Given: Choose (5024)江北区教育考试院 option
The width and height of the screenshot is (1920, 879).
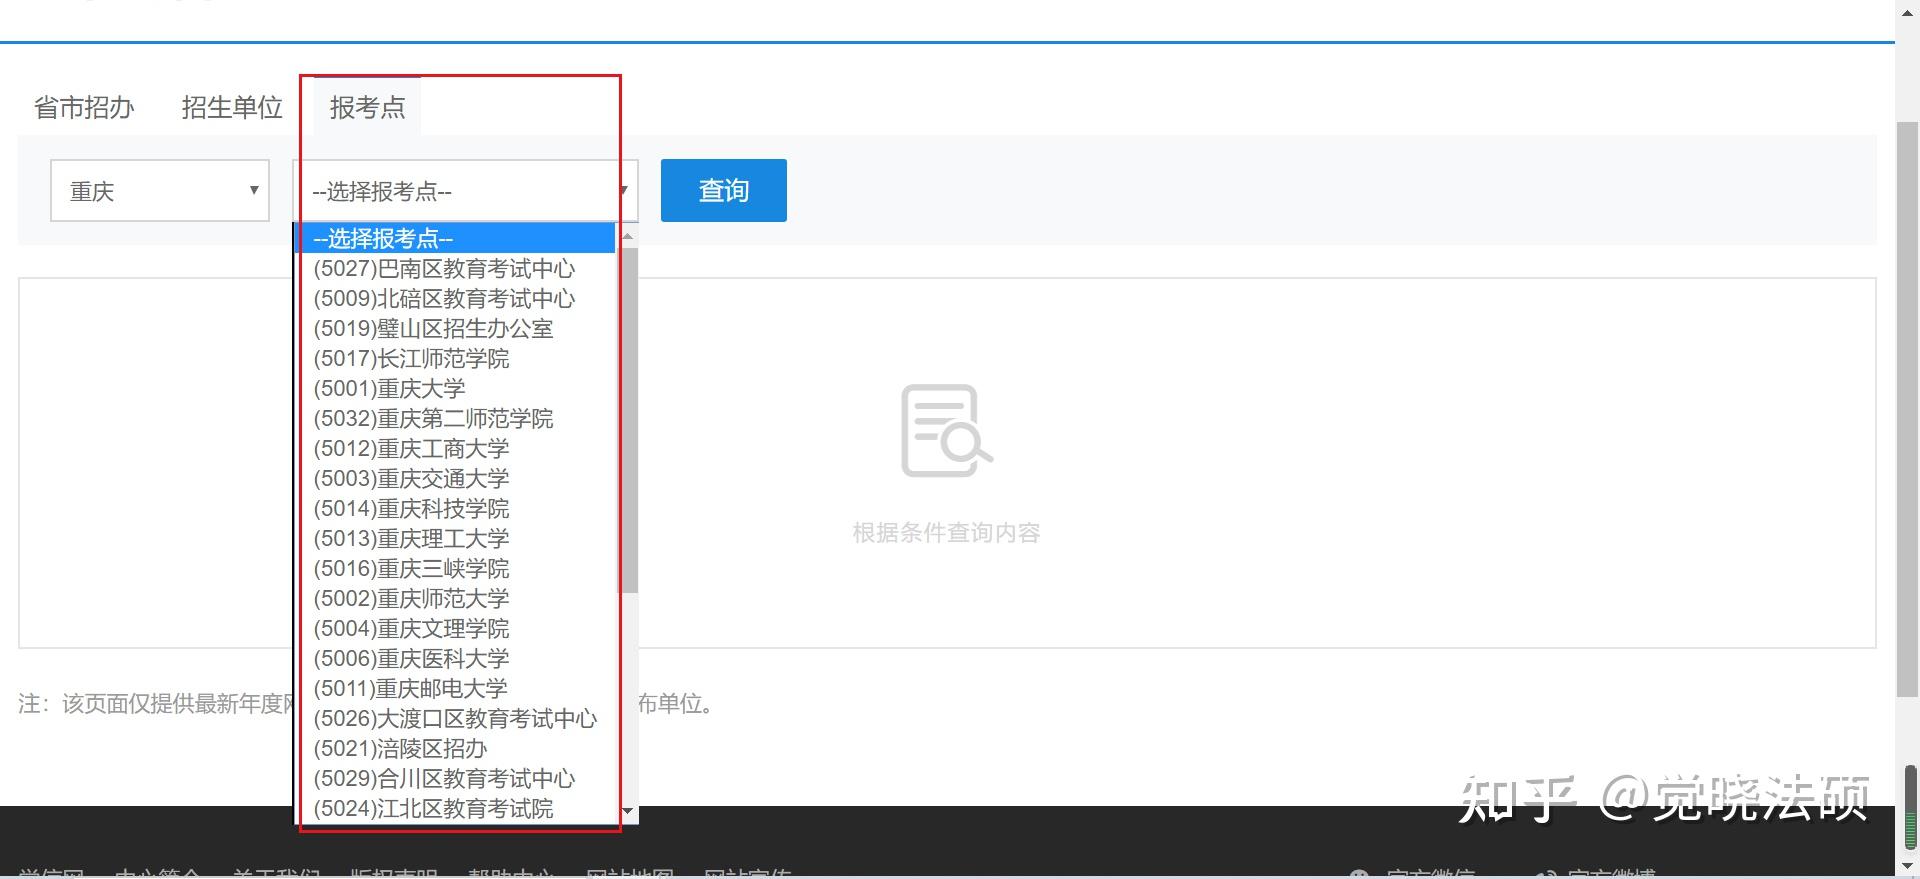Looking at the screenshot, I should click(x=455, y=808).
